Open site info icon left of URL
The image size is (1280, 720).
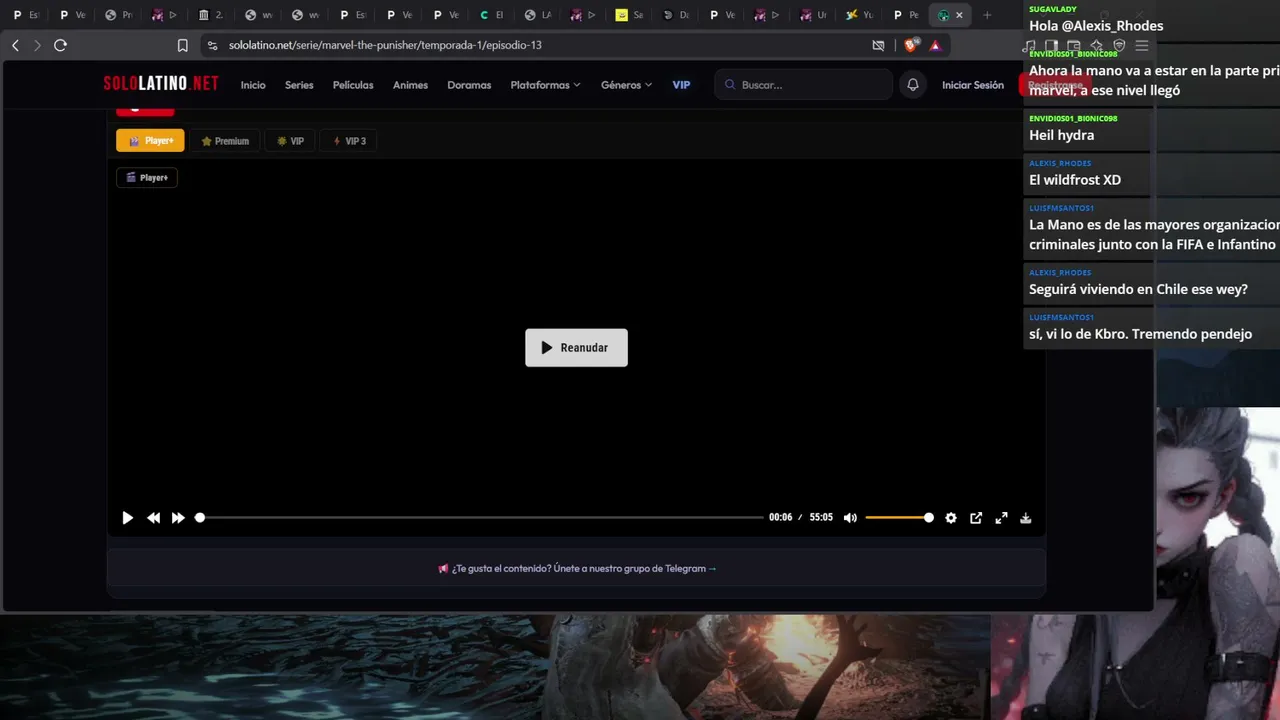click(212, 45)
